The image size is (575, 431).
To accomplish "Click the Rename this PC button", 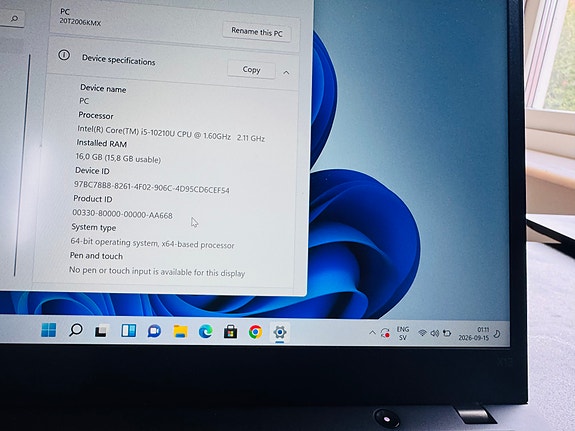I will pyautogui.click(x=257, y=32).
